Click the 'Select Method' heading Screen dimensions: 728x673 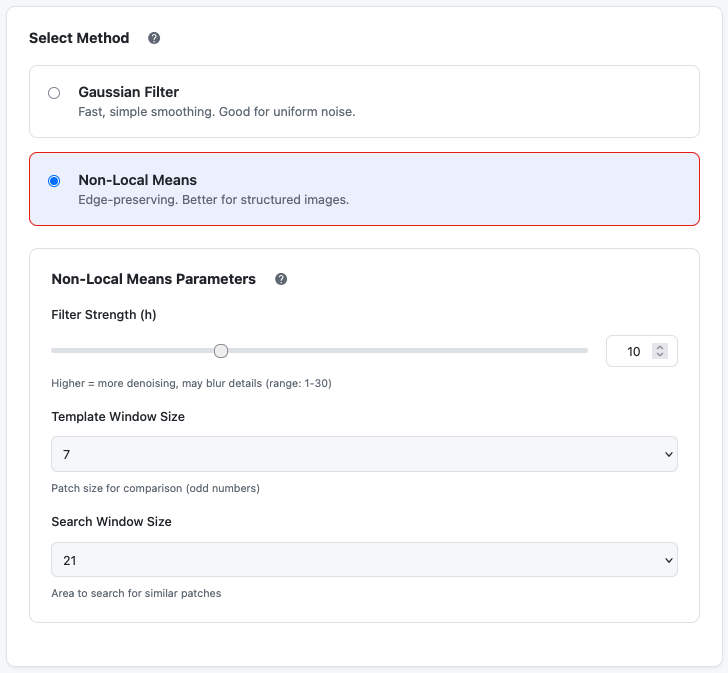[79, 38]
